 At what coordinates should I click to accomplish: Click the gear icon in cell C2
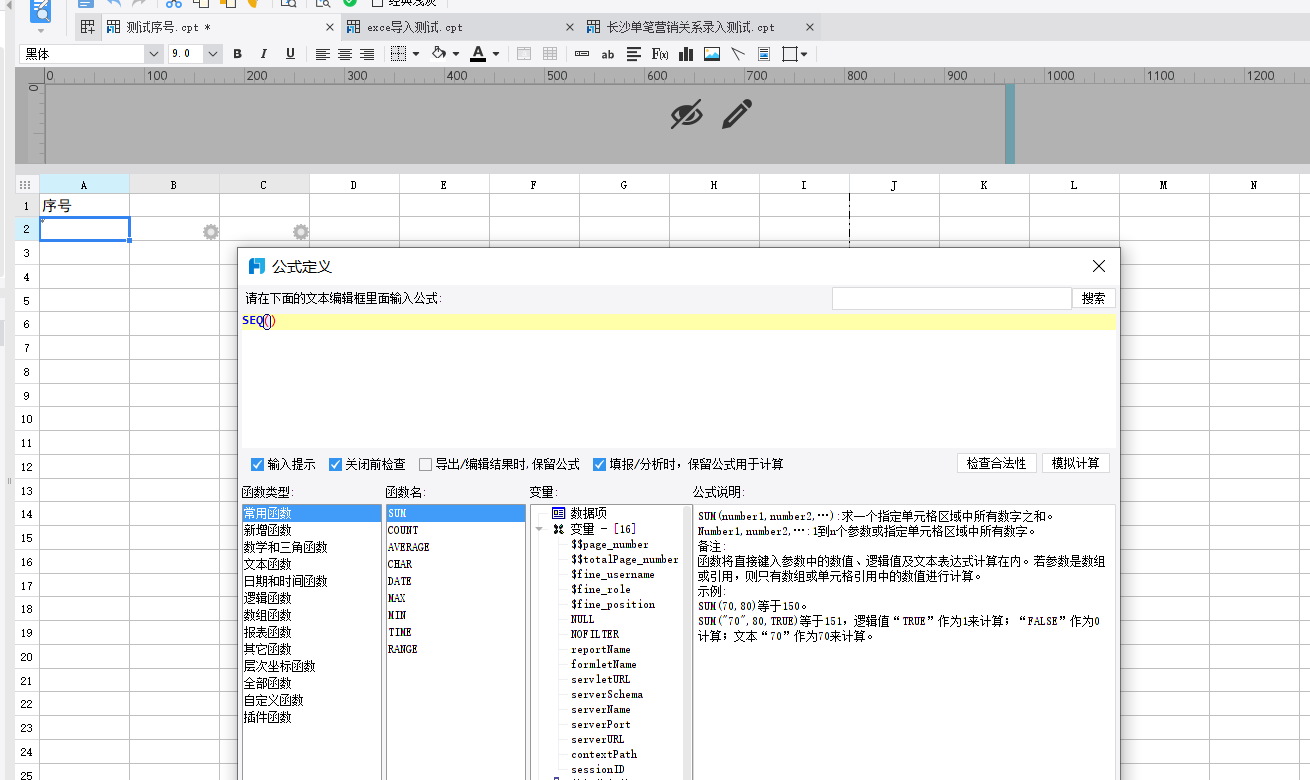300,232
